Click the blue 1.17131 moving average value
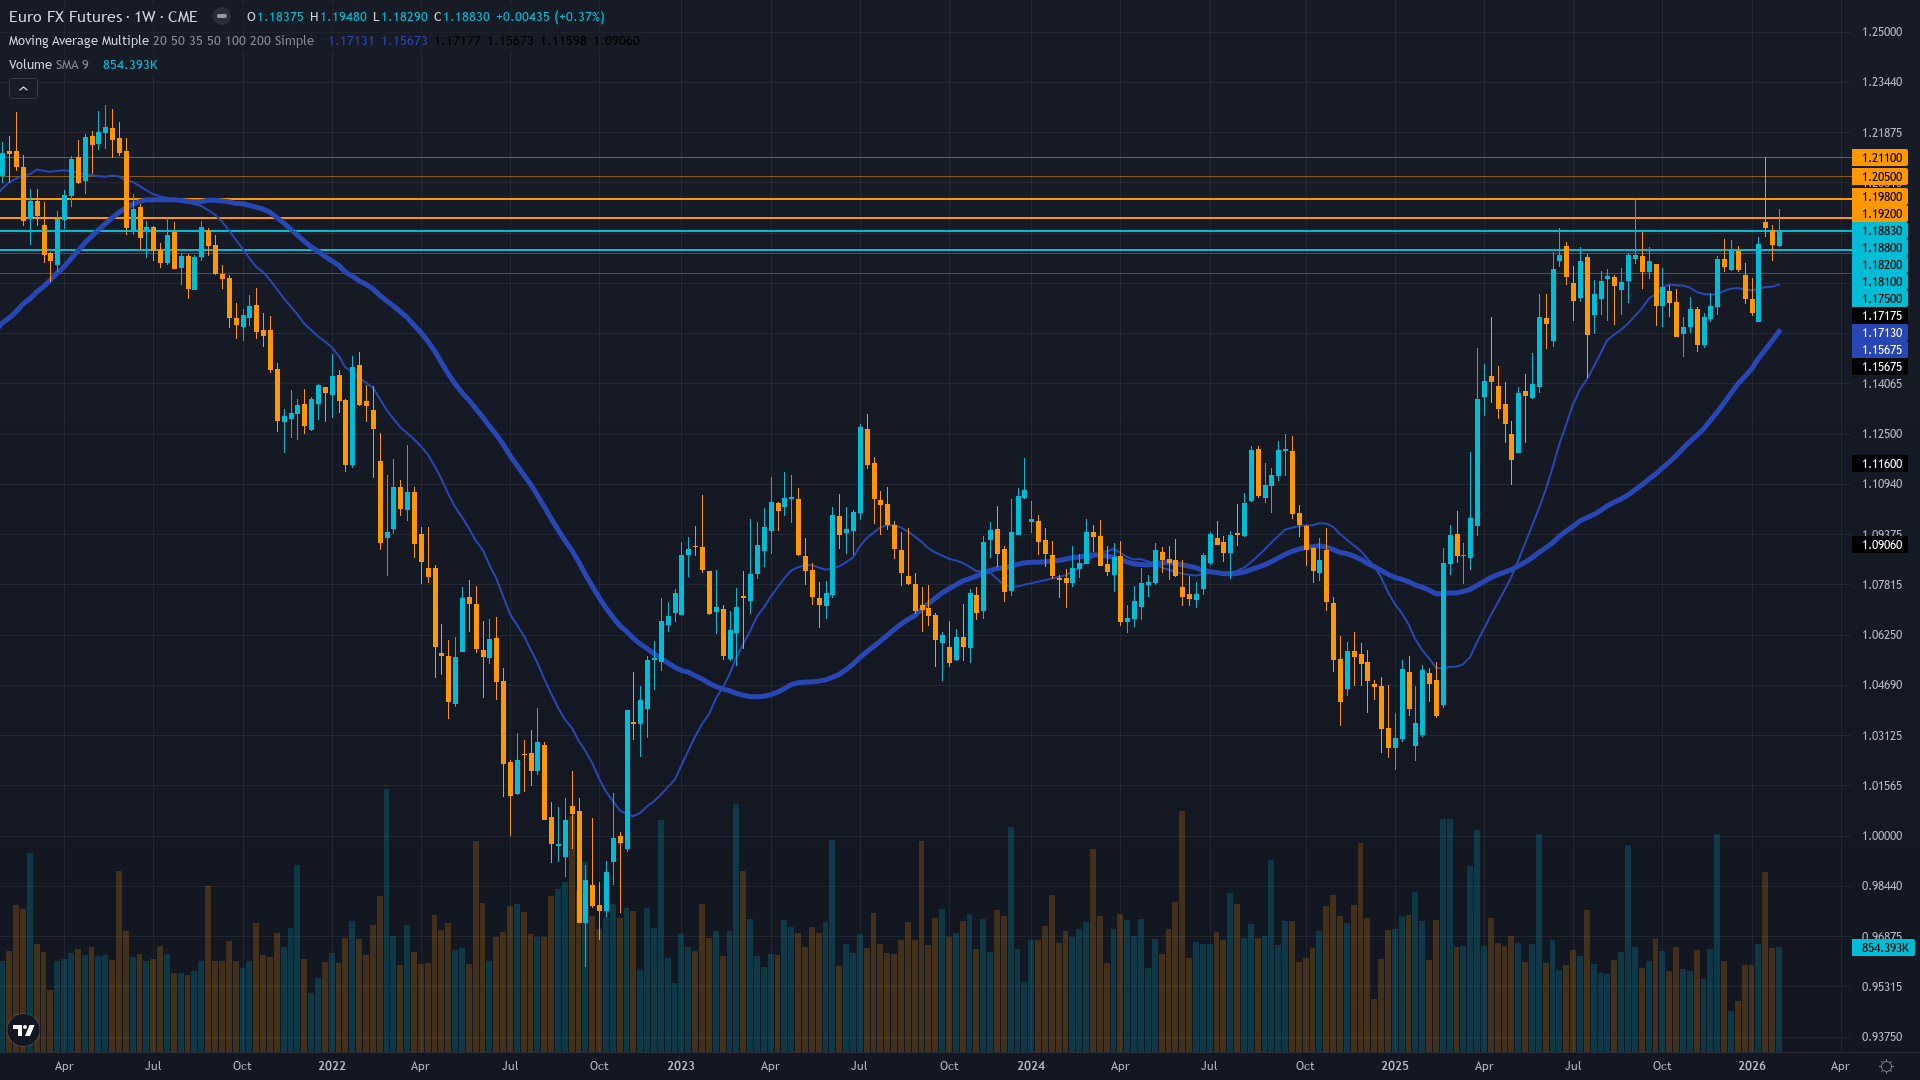Screen dimensions: 1920x1080 tap(351, 41)
